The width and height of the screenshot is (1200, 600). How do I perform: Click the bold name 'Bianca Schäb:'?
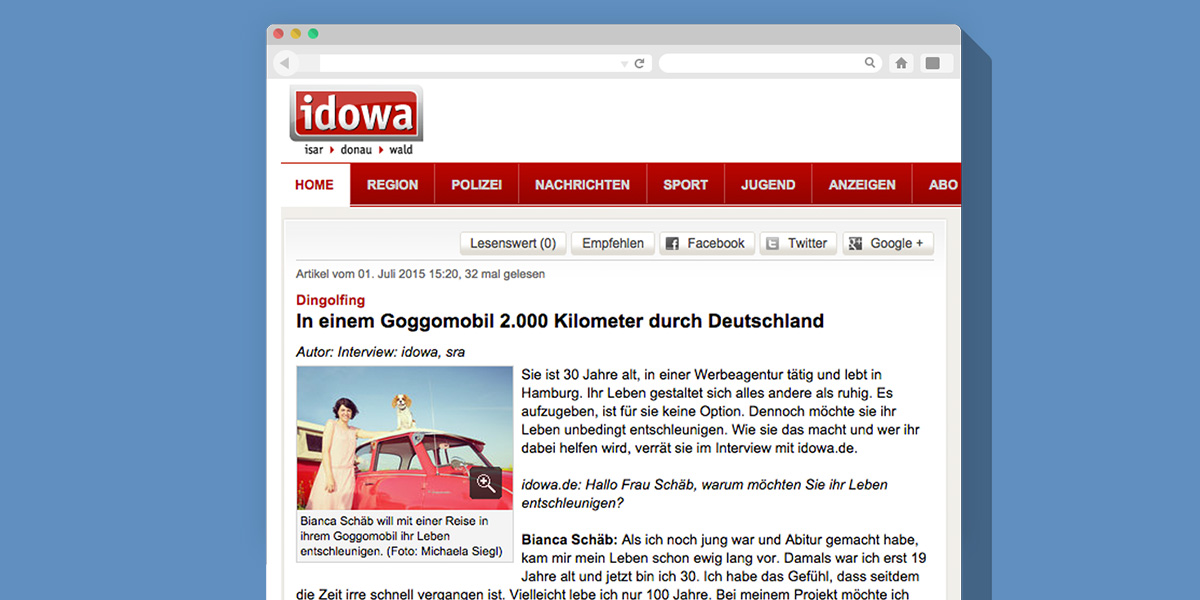(570, 540)
